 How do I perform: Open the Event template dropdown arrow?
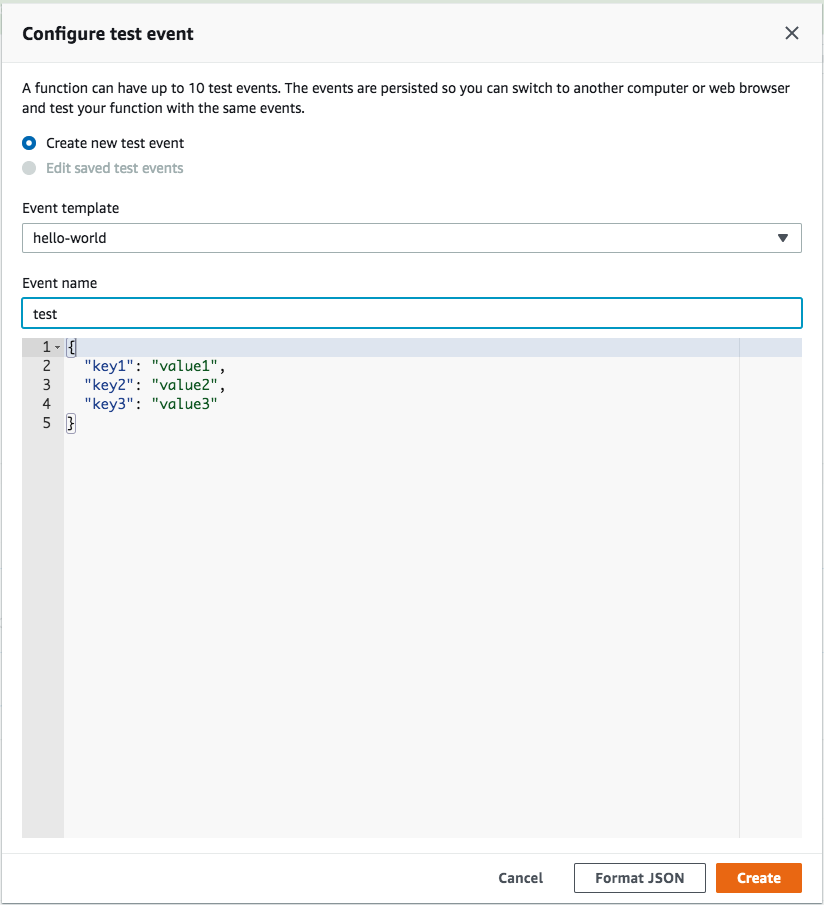(782, 238)
